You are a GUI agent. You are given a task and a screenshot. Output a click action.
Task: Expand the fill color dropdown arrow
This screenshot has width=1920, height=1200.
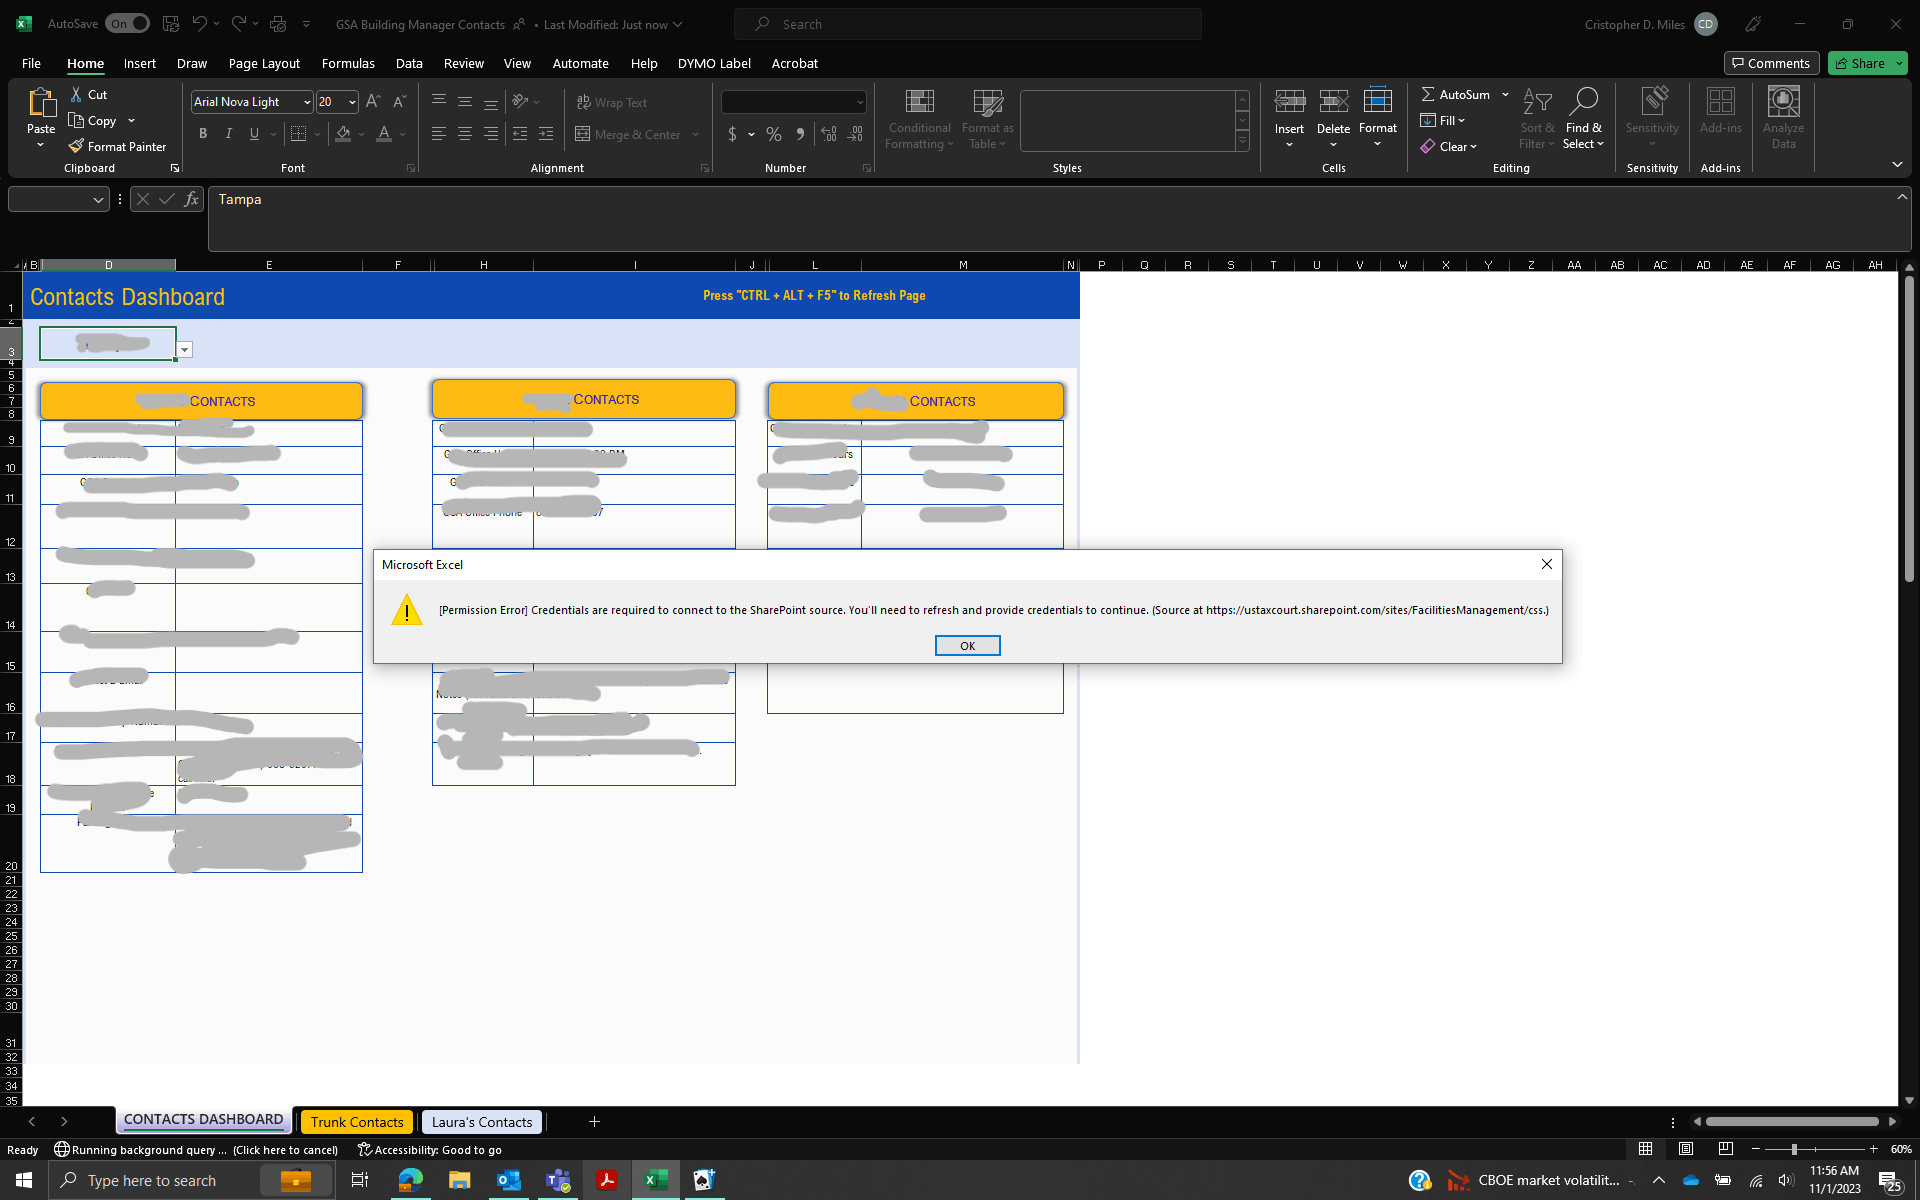tap(363, 134)
